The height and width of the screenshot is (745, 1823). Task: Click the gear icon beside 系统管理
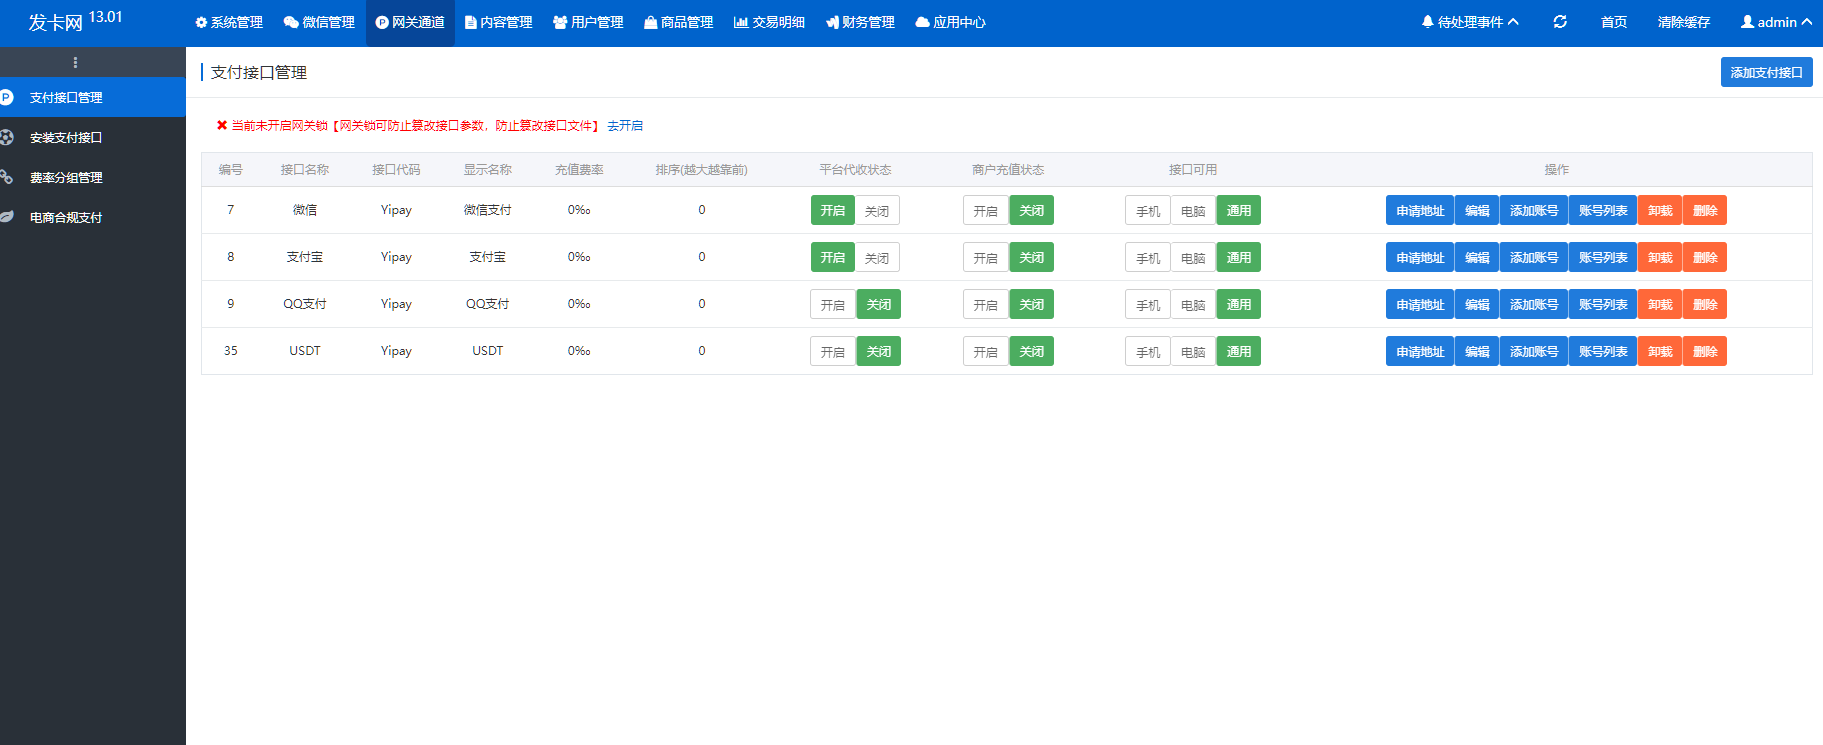[x=201, y=22]
